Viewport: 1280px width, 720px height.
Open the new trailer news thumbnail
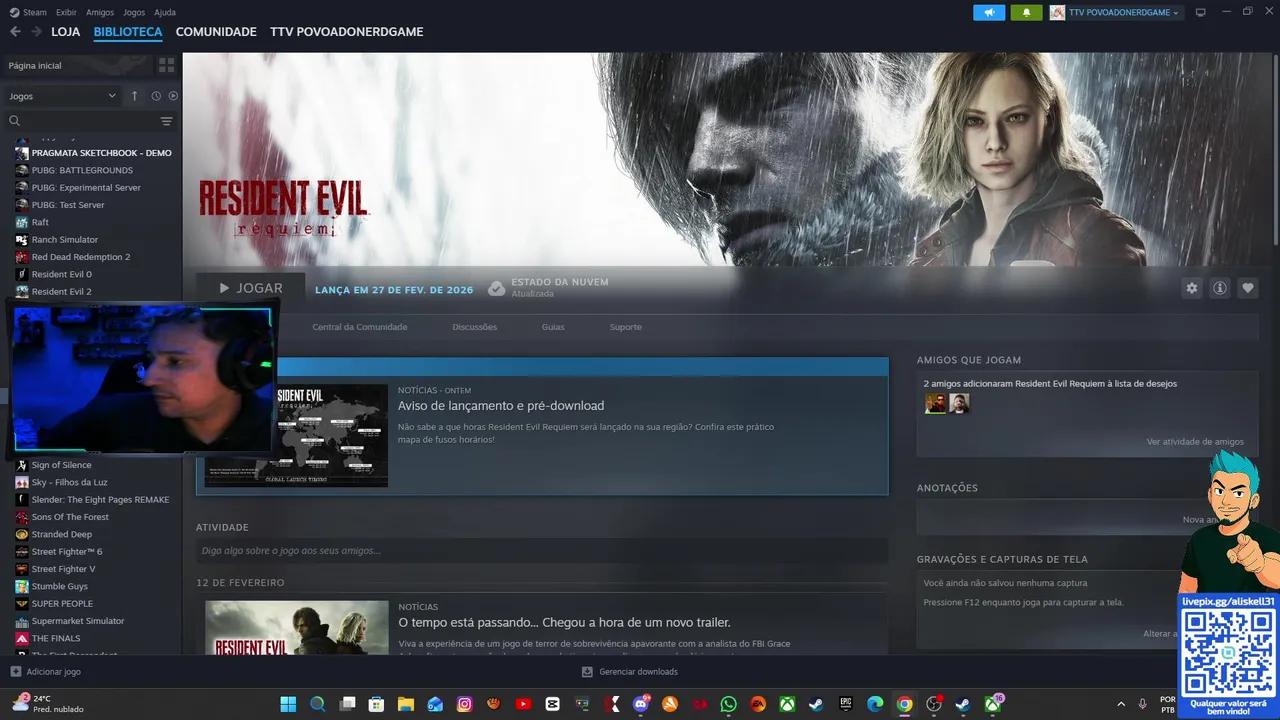[x=297, y=627]
